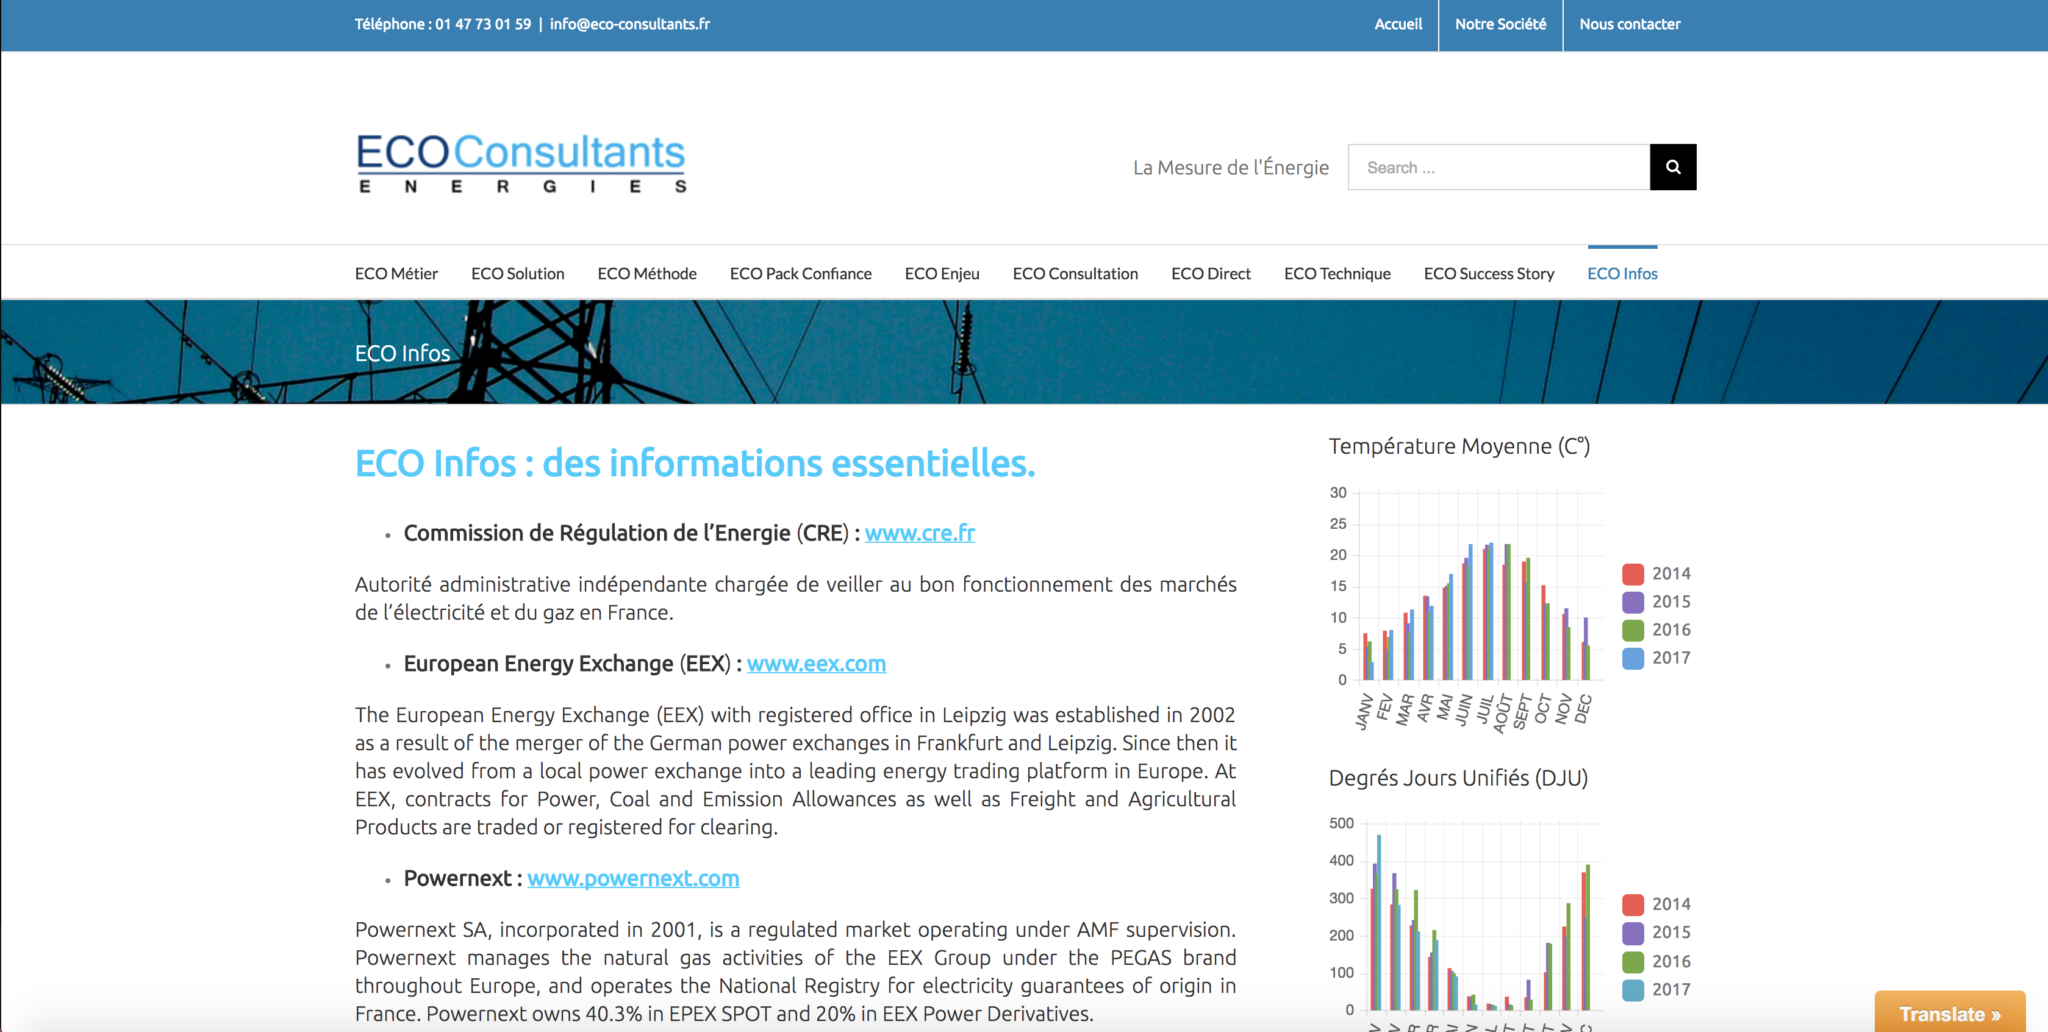Select the ECO Méthode menu item
The image size is (2048, 1032).
point(647,273)
